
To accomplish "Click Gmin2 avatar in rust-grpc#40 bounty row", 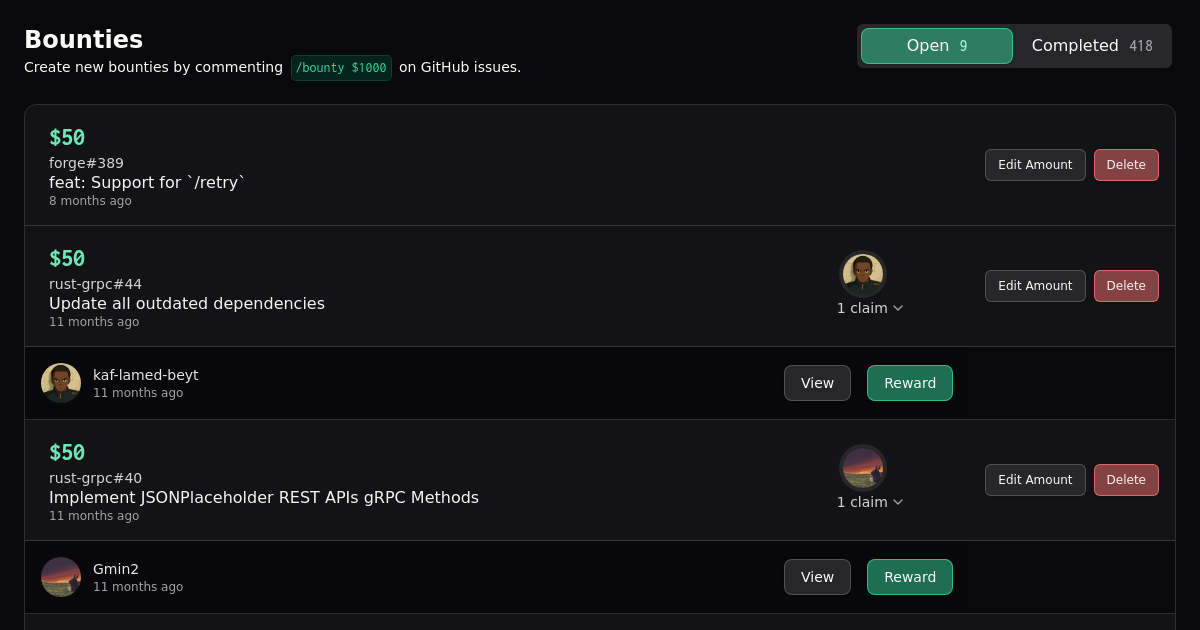I will tap(862, 468).
